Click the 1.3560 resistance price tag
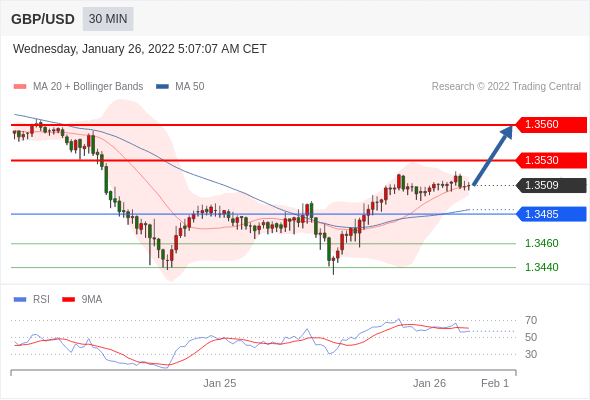590x400 pixels. click(x=551, y=125)
